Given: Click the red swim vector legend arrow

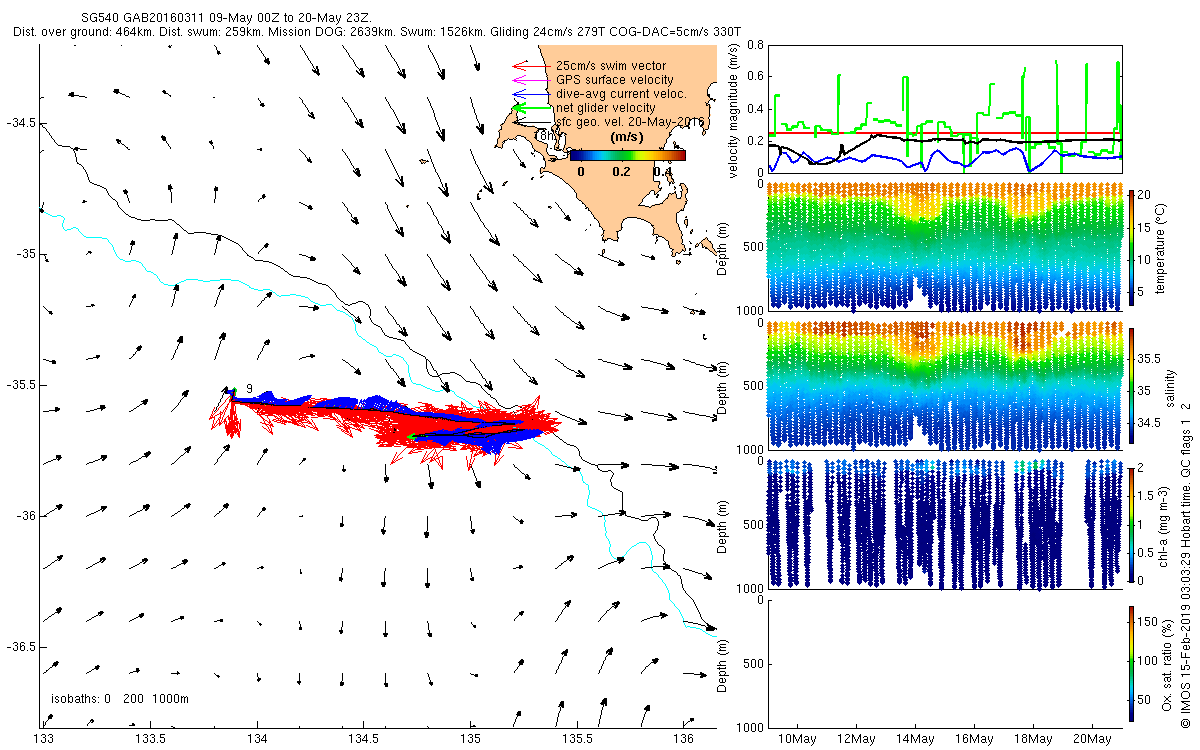Looking at the screenshot, I should [530, 66].
